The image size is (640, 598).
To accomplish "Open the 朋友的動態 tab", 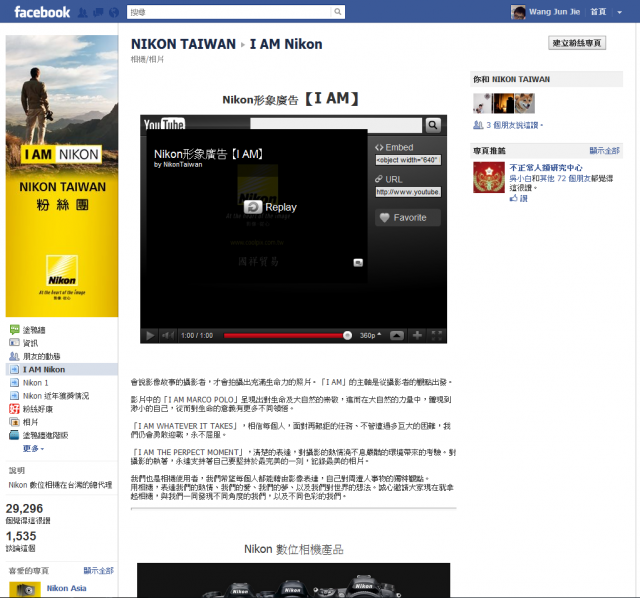I will (41, 356).
